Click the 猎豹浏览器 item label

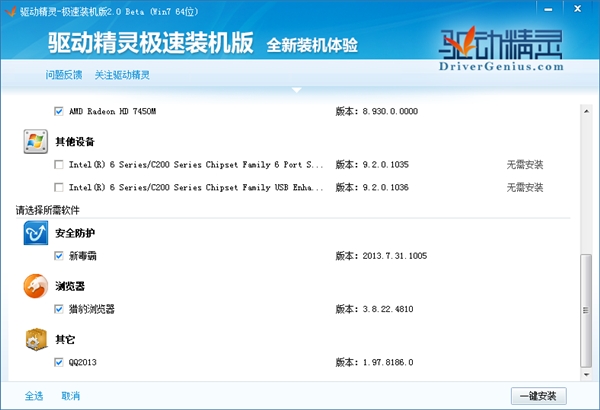pos(92,309)
